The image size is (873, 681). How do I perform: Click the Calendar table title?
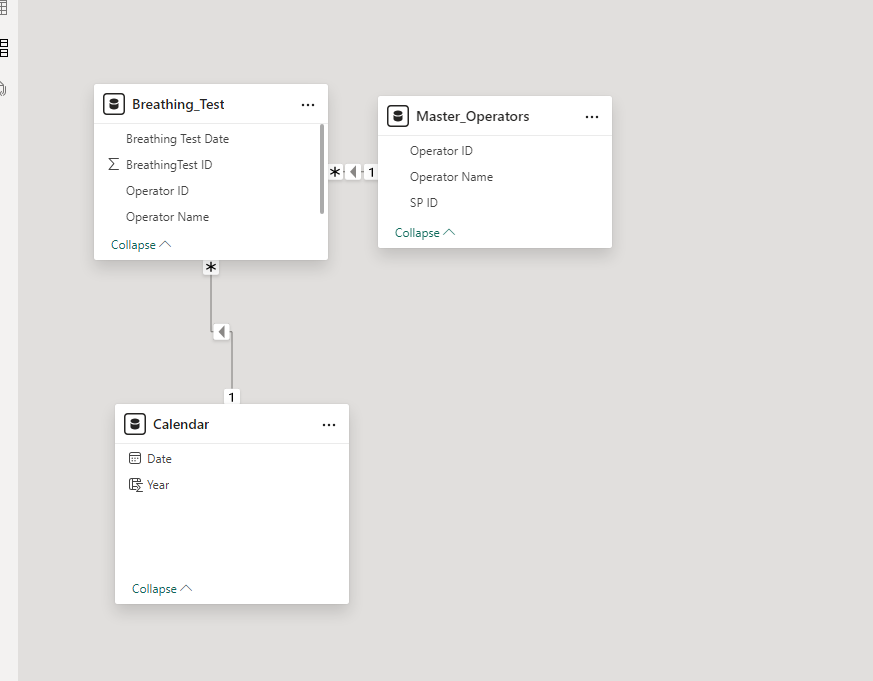[x=181, y=424]
